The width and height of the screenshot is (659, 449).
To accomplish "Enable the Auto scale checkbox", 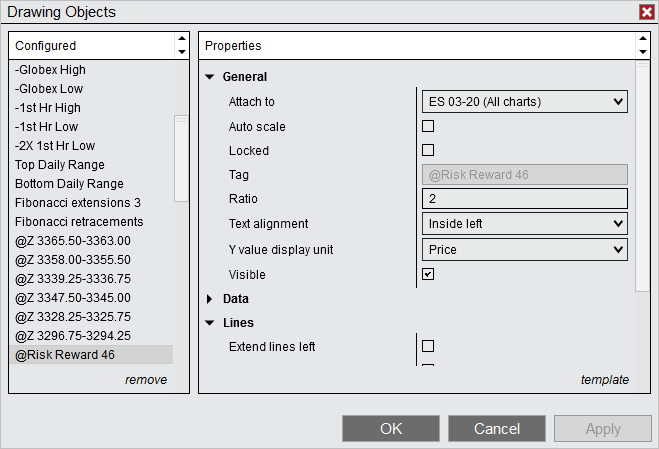I will 428,126.
